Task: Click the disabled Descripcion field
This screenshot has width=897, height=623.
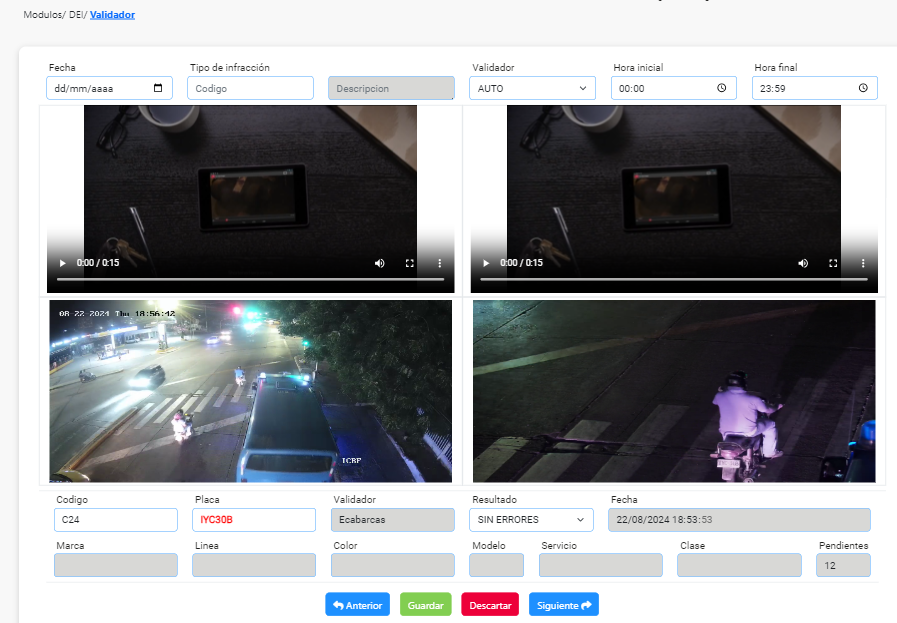Action: (x=391, y=88)
